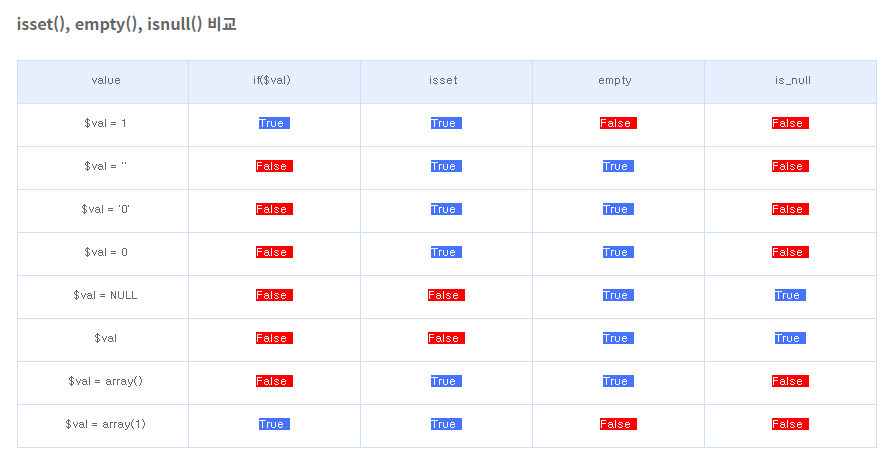This screenshot has width=892, height=457.
Task: Click False under if($val) for $val = 0
Action: click(x=274, y=252)
